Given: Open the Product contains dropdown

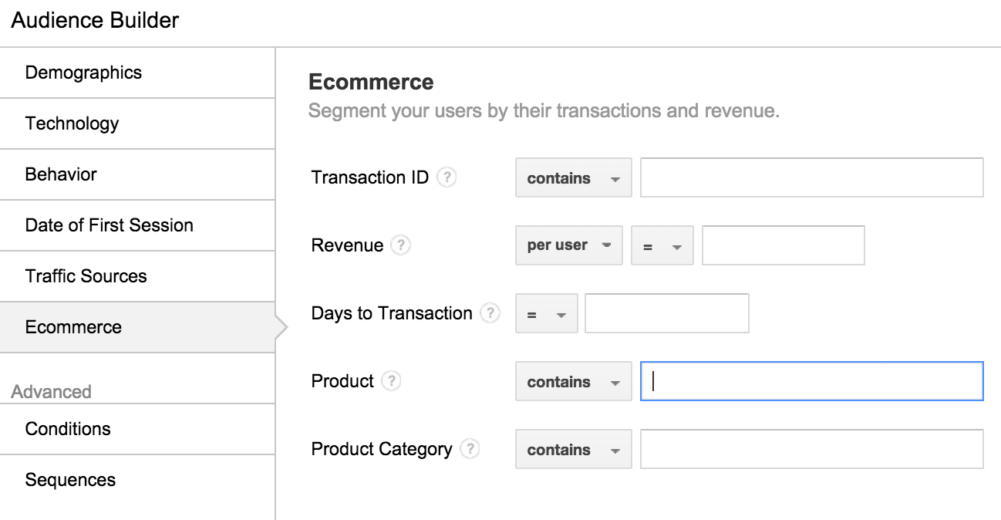Looking at the screenshot, I should point(573,382).
